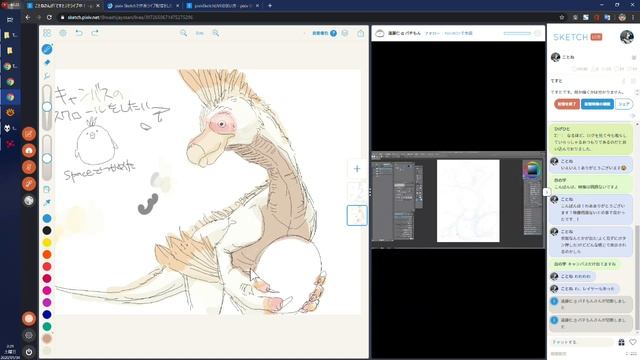
Task: Click the share/export icon in canvas toolbar
Action: (x=361, y=33)
